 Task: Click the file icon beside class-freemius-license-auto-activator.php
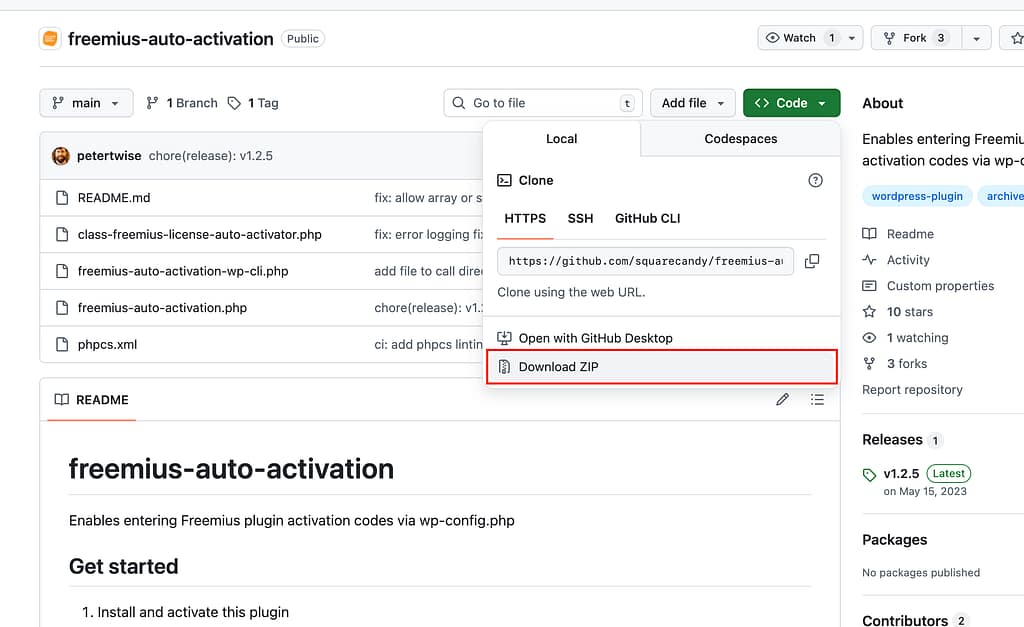(x=62, y=234)
